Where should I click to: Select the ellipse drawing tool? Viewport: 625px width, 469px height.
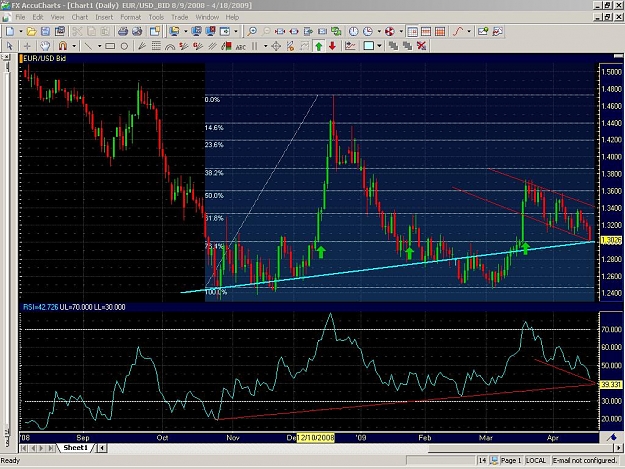point(124,46)
